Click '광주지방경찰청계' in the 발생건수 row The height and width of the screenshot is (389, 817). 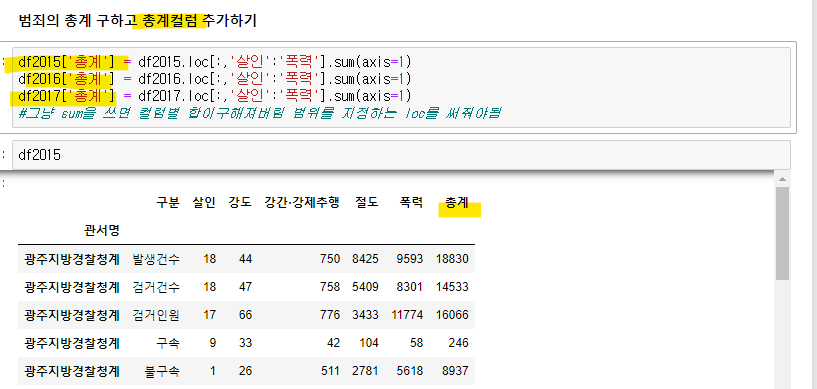[x=72, y=259]
